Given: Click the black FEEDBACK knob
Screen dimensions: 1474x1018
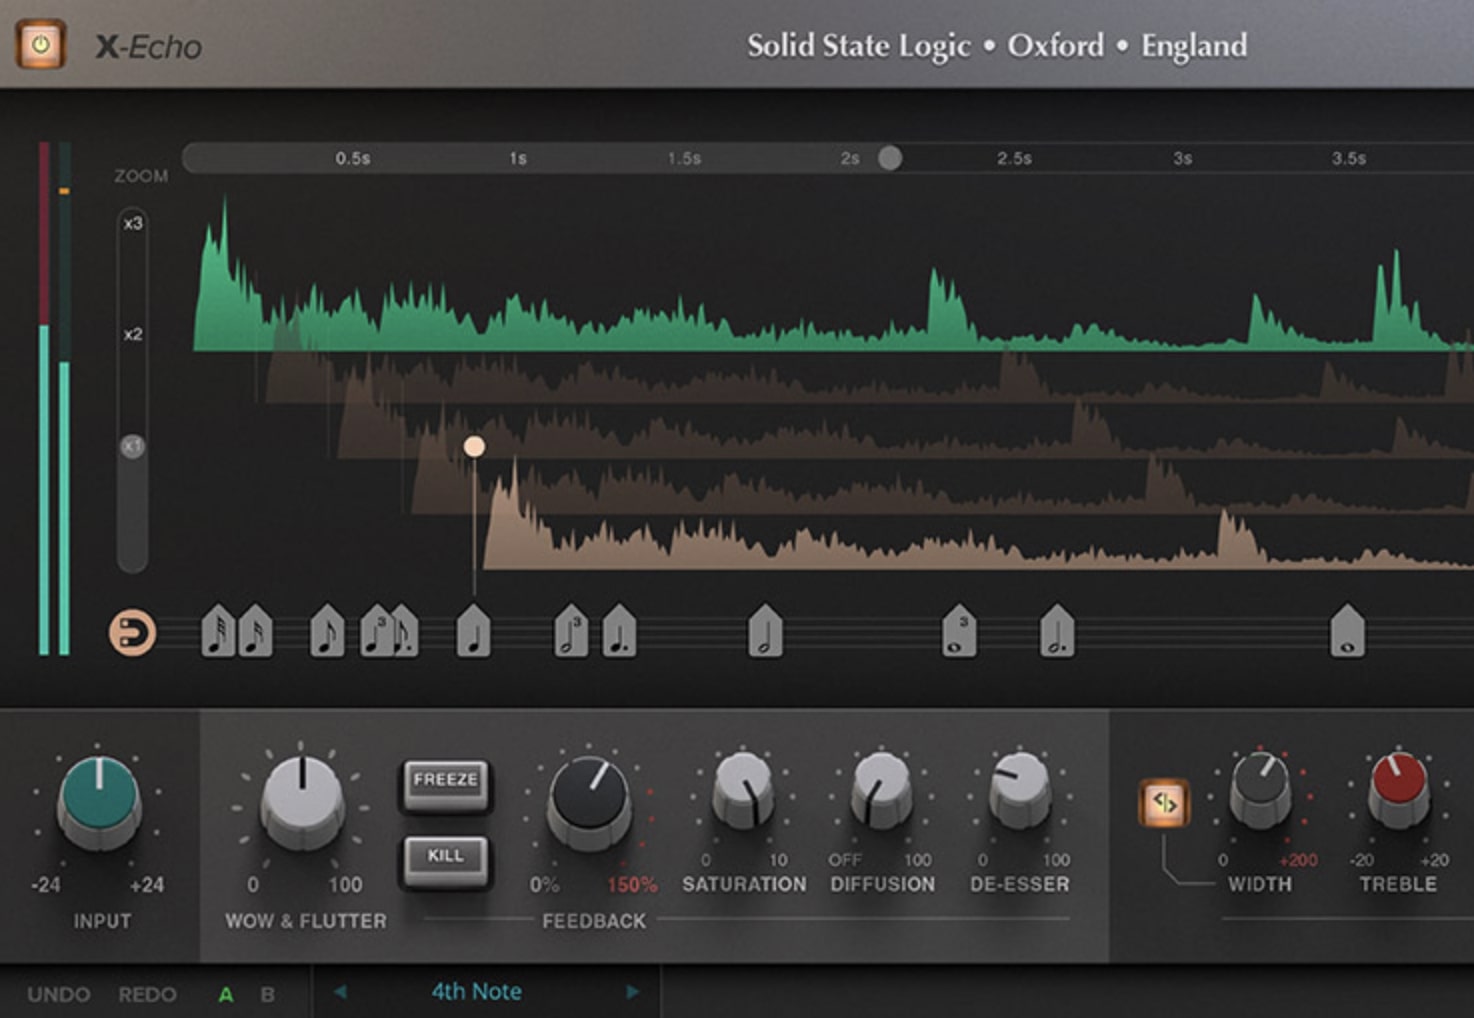Looking at the screenshot, I should (590, 801).
